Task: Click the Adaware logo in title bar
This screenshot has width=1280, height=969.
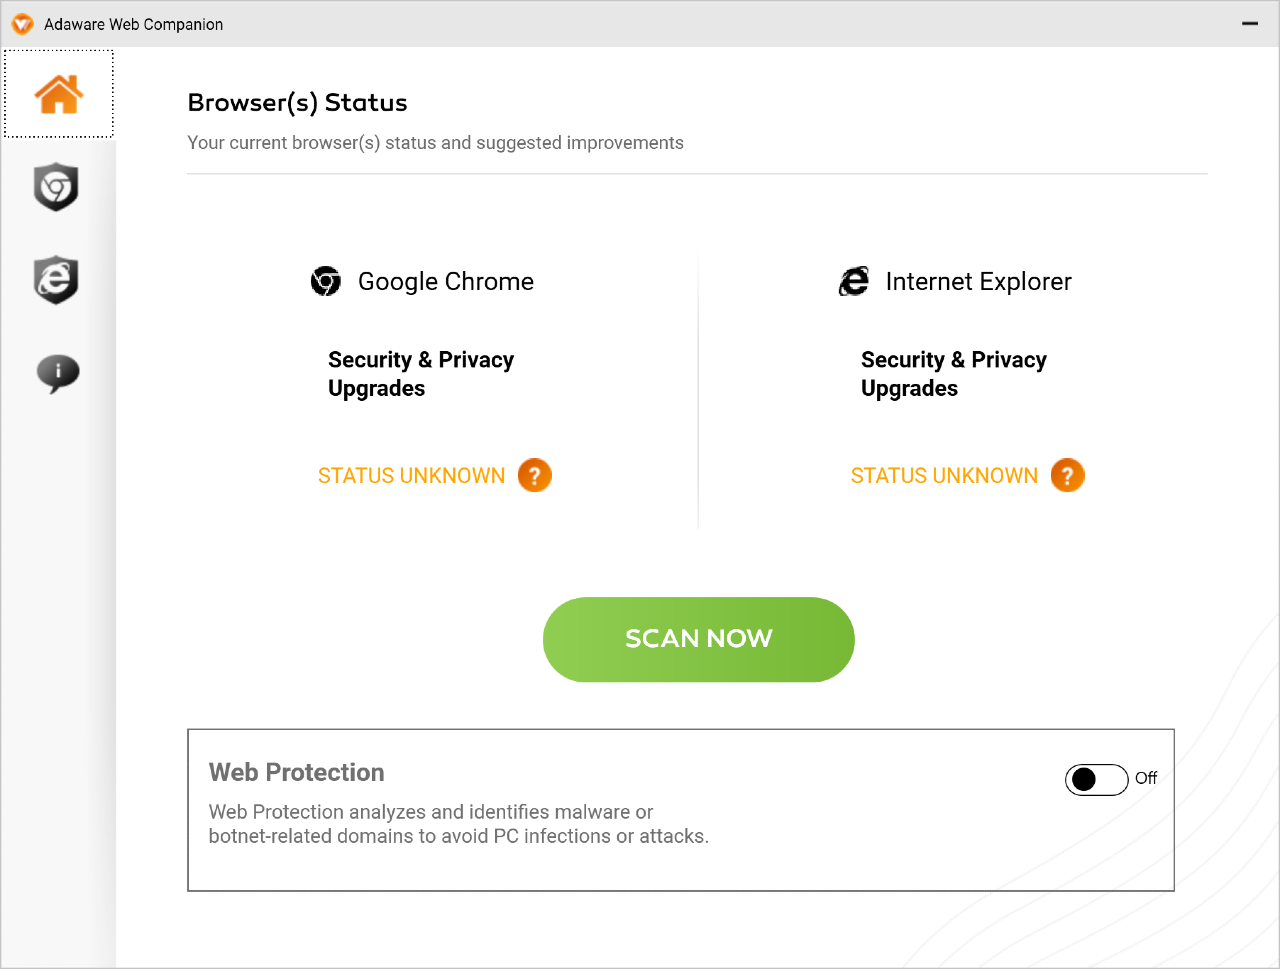Action: (x=22, y=24)
